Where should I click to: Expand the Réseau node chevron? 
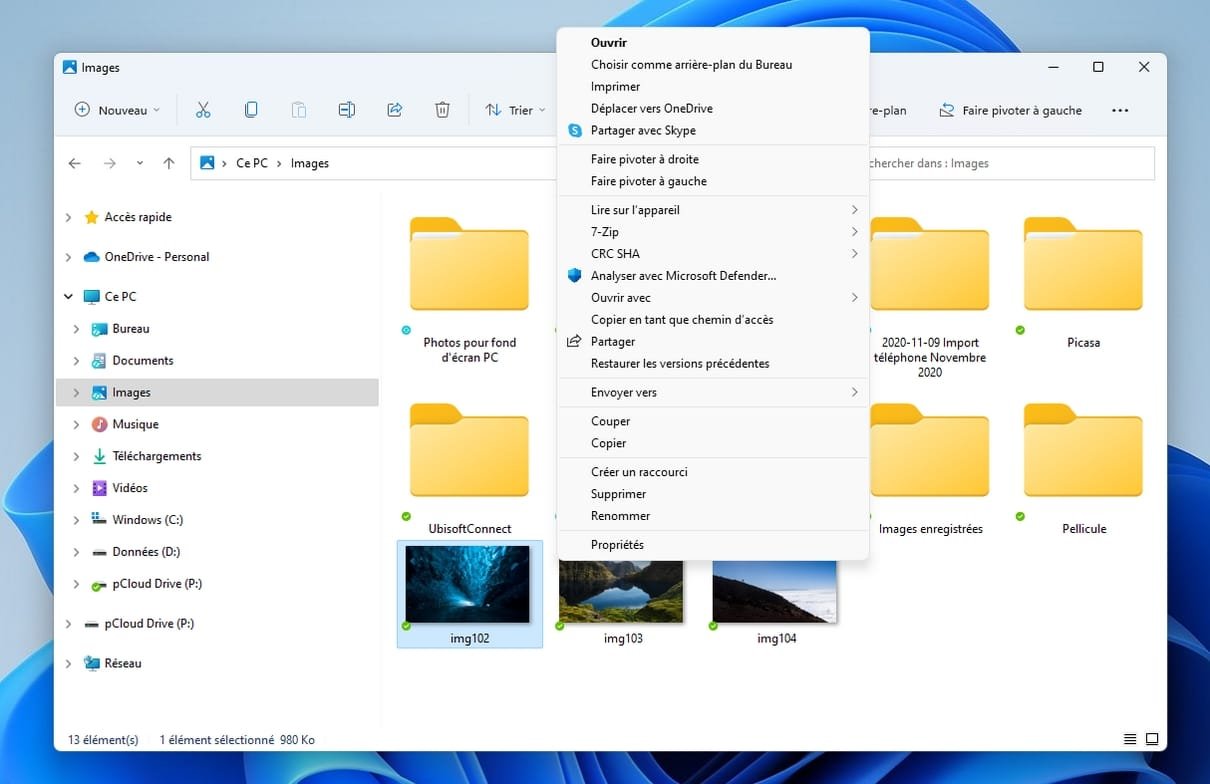click(x=68, y=663)
